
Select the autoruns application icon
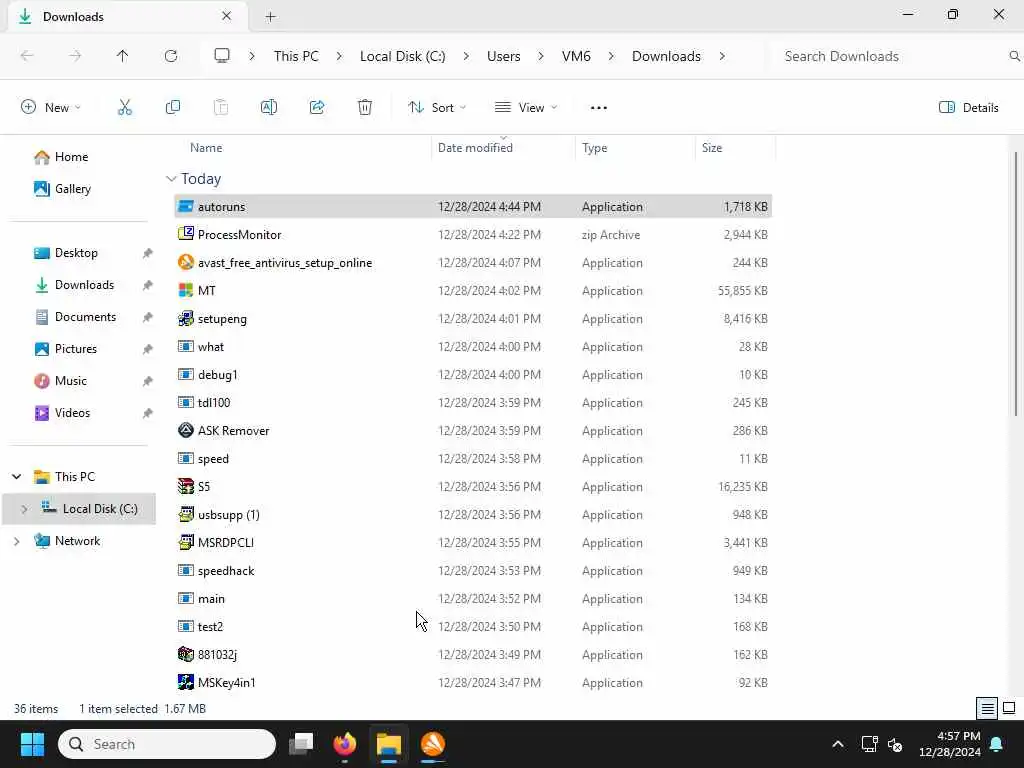pos(186,206)
